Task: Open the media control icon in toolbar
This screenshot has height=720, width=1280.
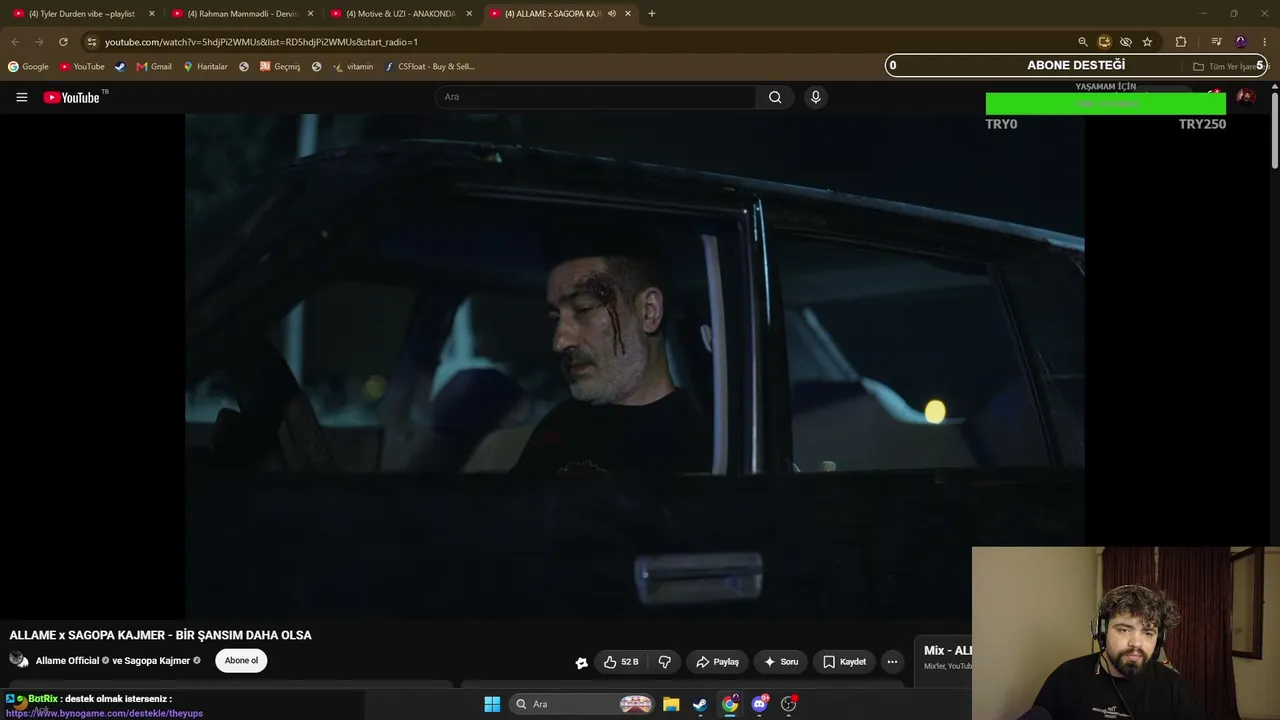Action: coord(1216,42)
